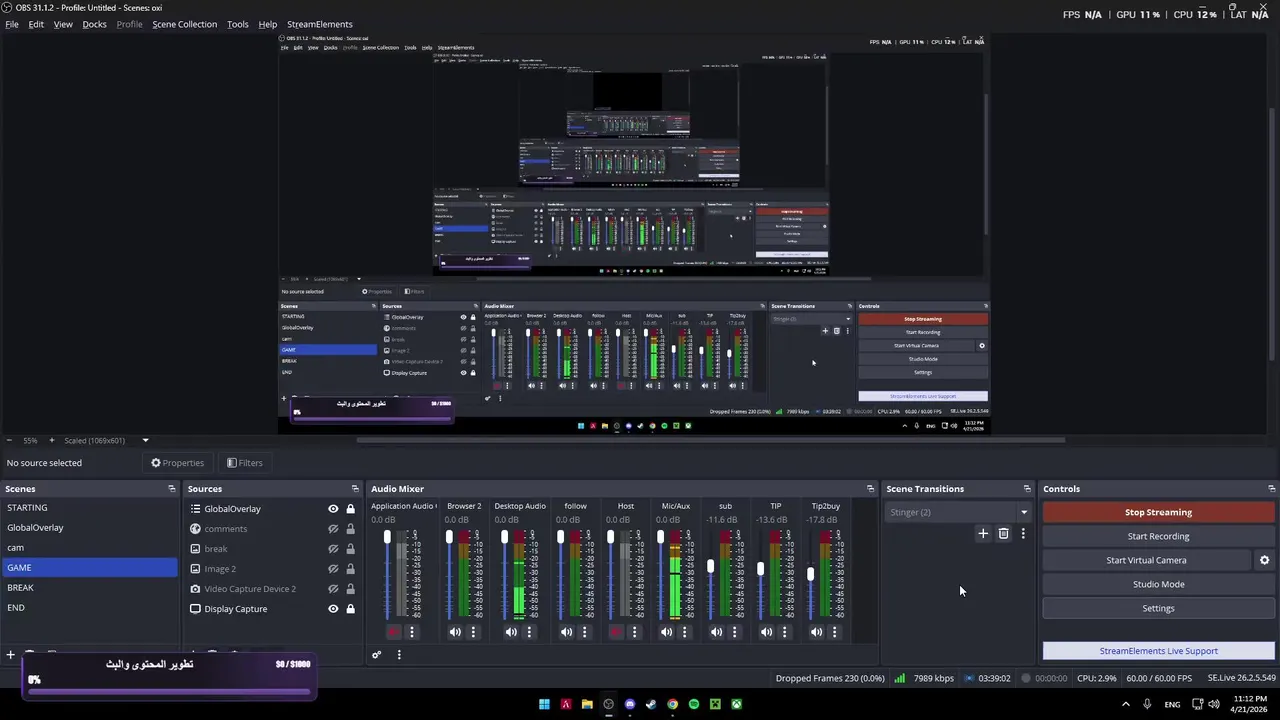The height and width of the screenshot is (720, 1280).
Task: Open Desktop Audio three-dot options menu
Action: pos(530,632)
